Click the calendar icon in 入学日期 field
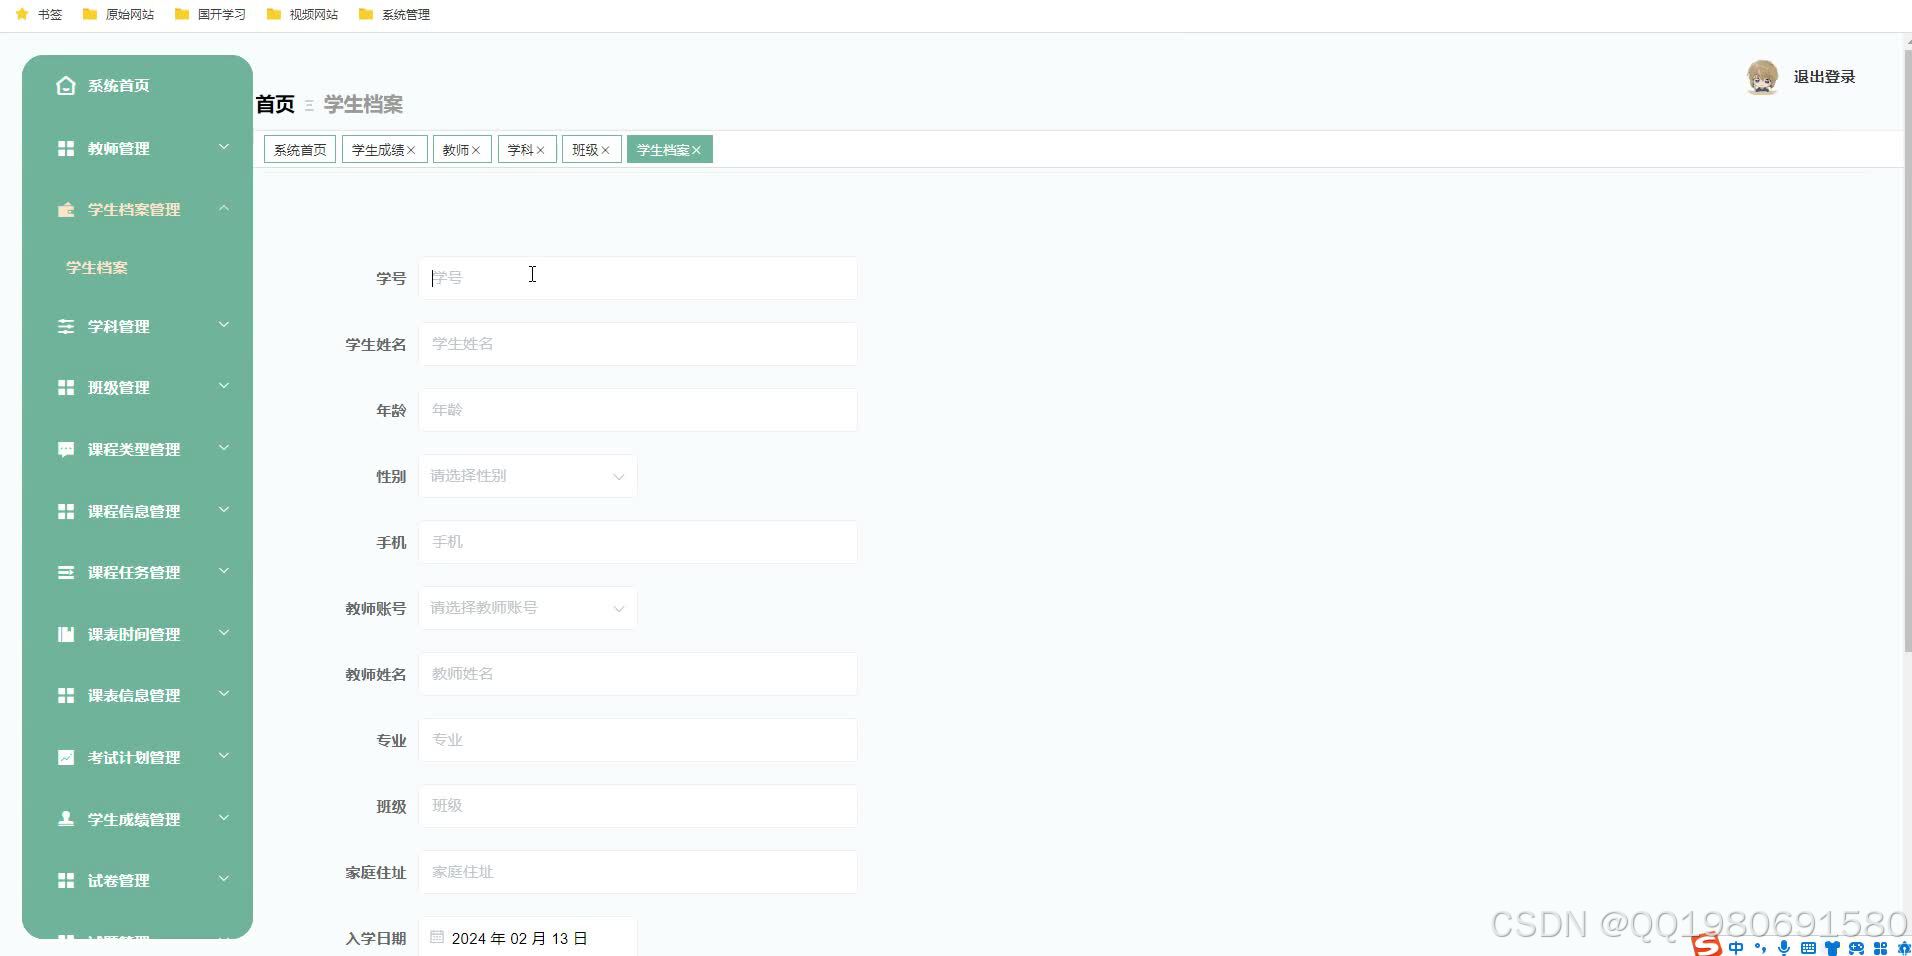This screenshot has width=1912, height=956. point(437,937)
